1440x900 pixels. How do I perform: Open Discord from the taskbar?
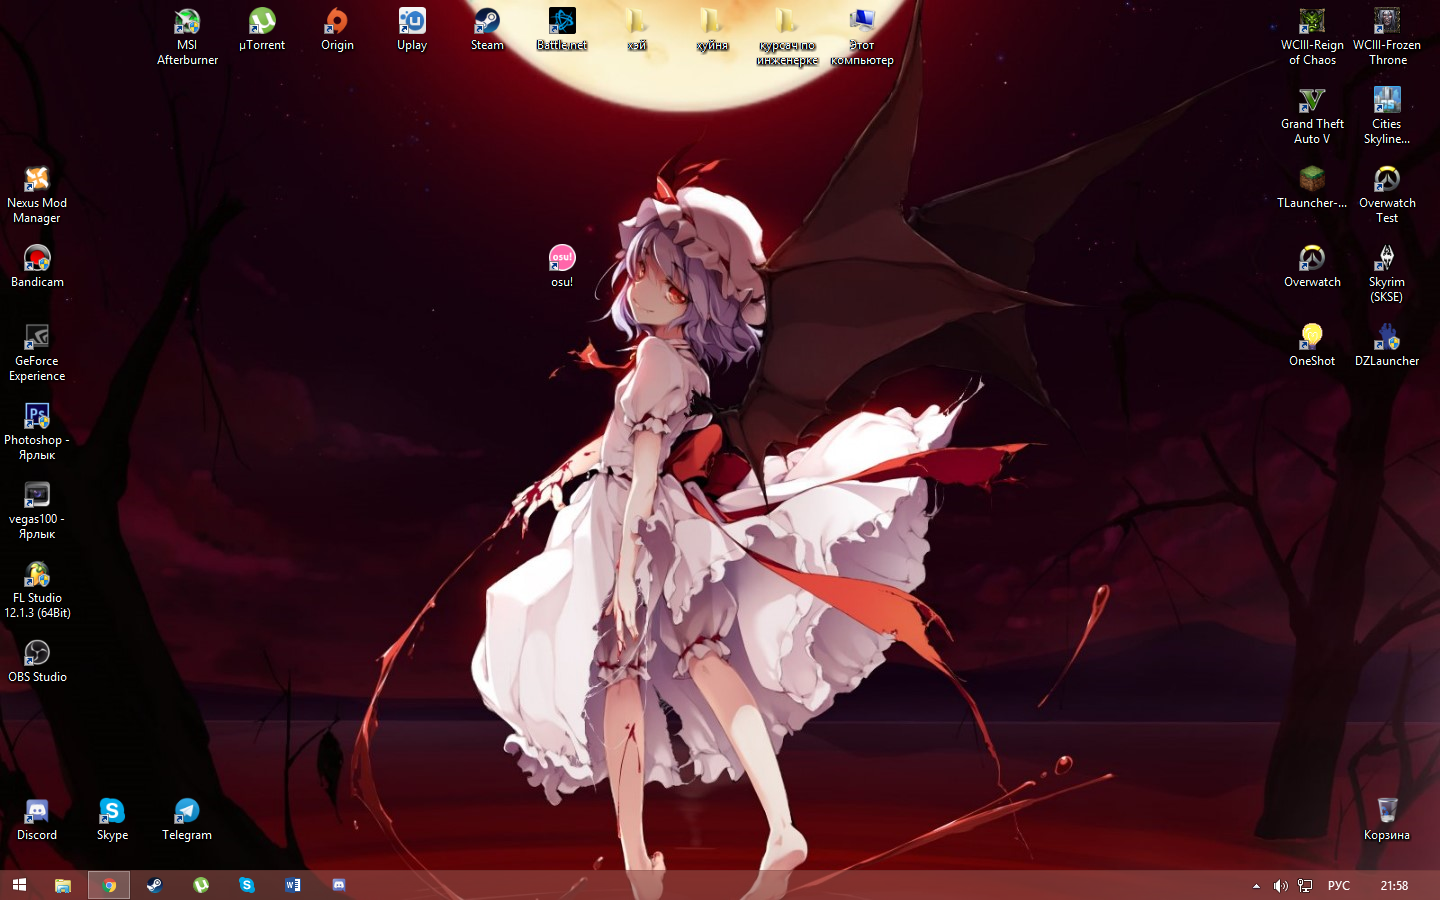(339, 885)
